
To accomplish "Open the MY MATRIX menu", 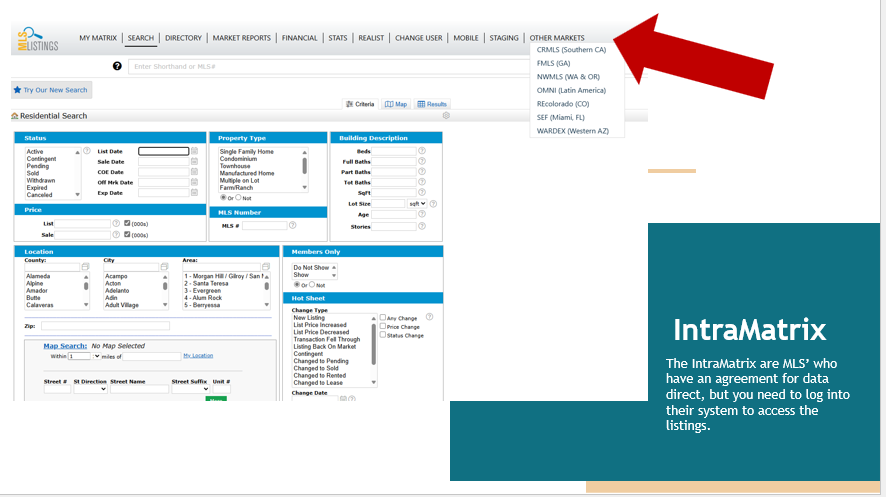I will click(98, 38).
